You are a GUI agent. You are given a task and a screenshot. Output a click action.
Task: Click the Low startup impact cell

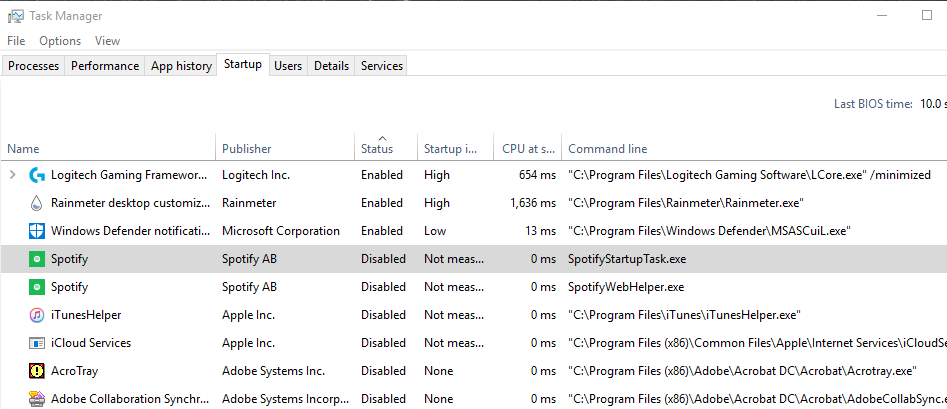click(435, 231)
